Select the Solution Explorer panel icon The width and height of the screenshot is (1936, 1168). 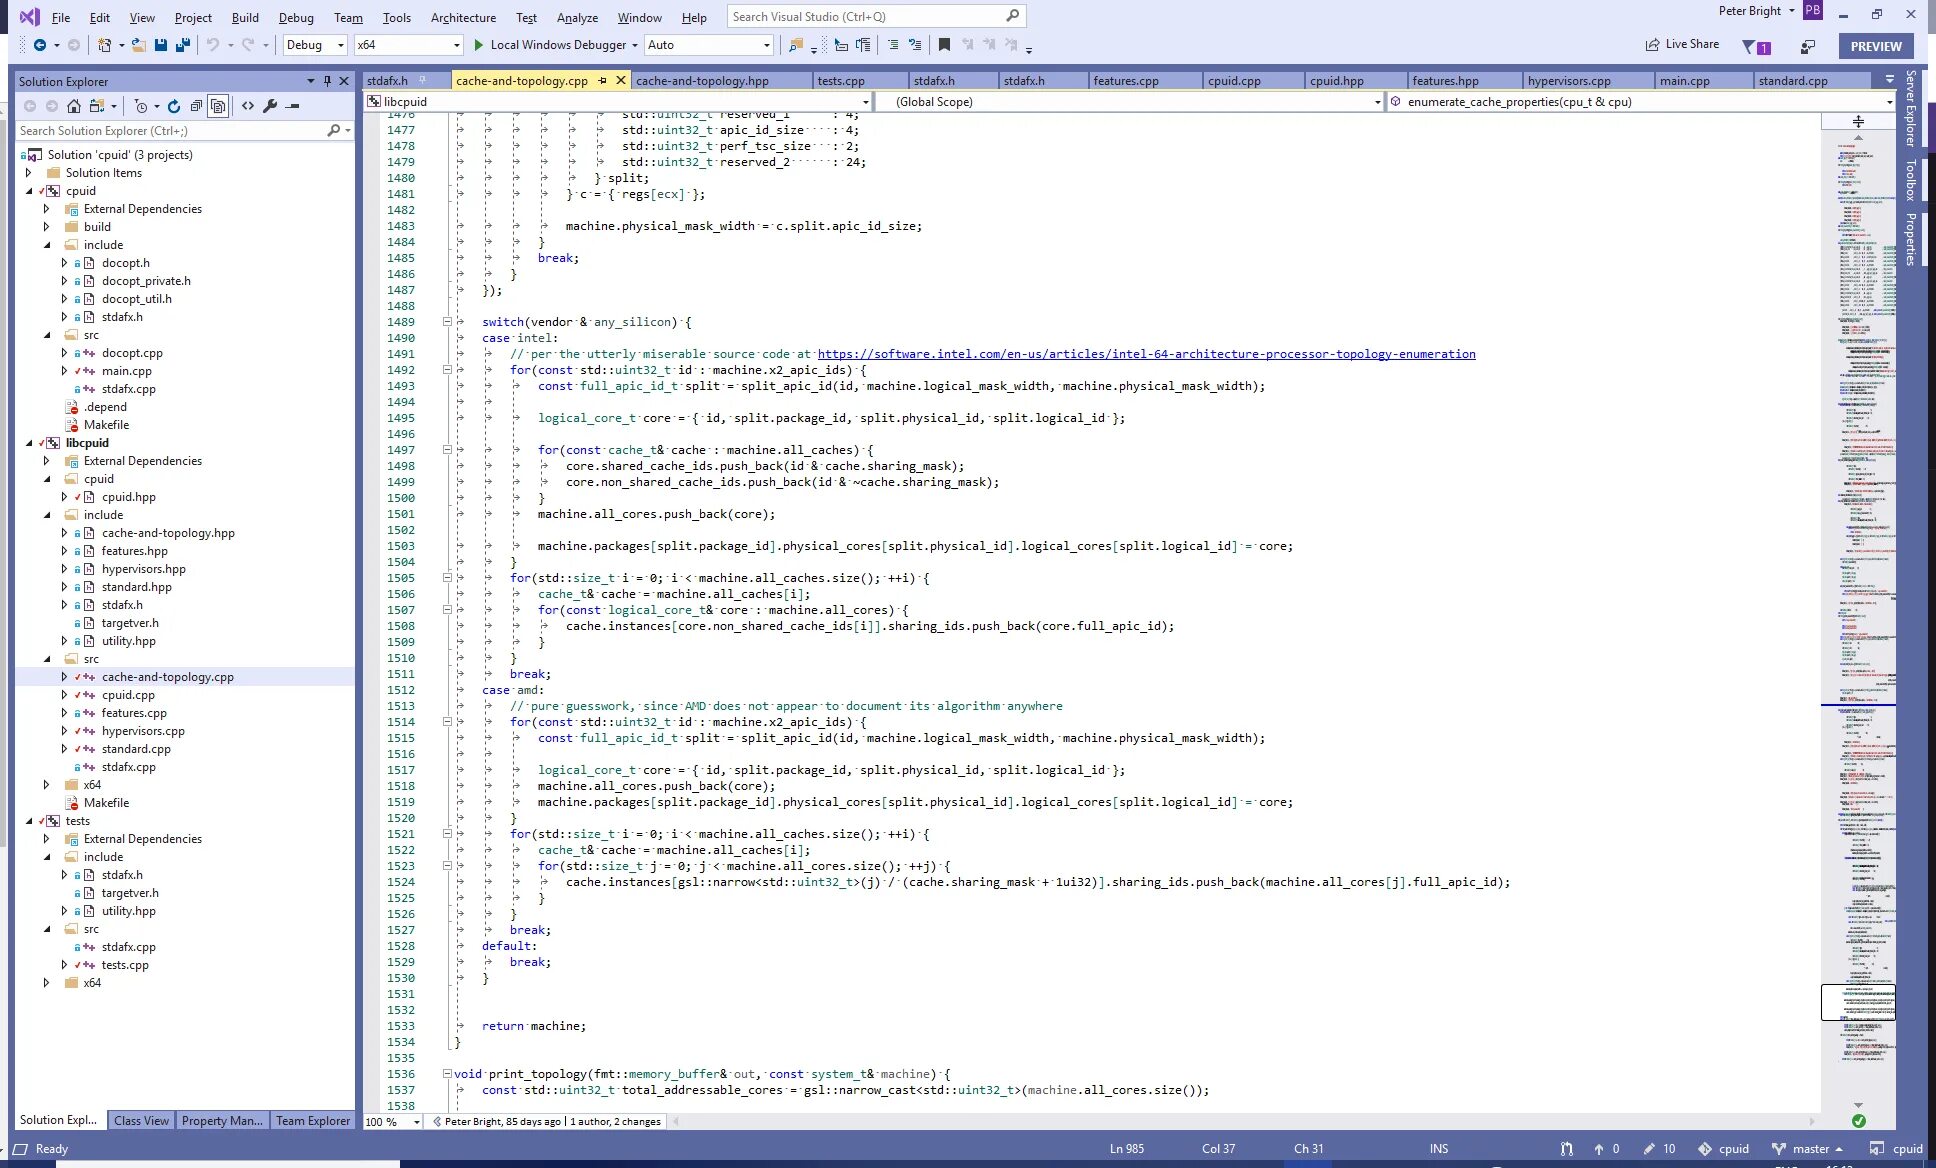click(57, 1121)
